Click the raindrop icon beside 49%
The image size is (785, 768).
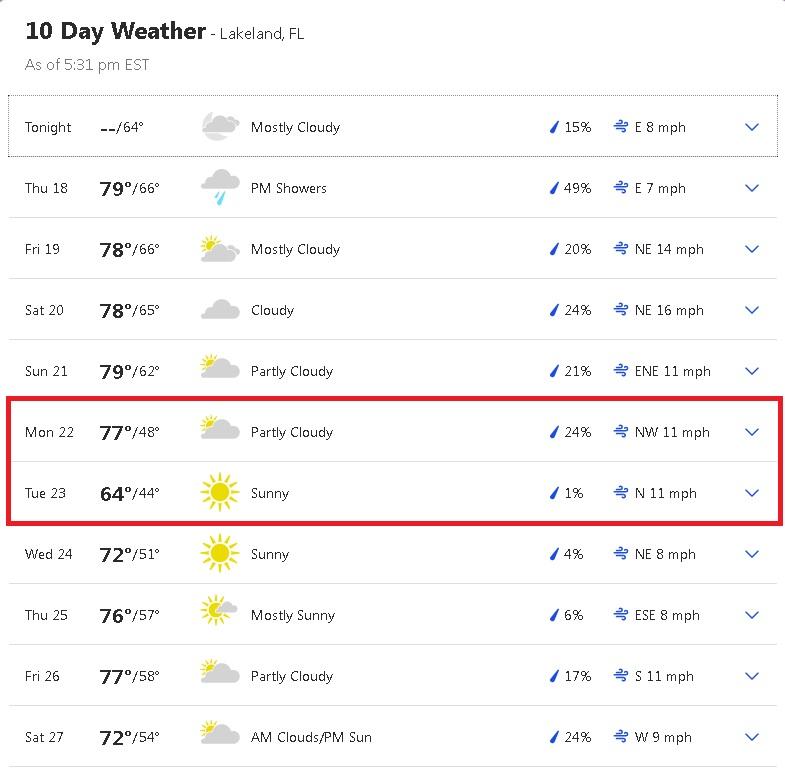click(x=554, y=188)
